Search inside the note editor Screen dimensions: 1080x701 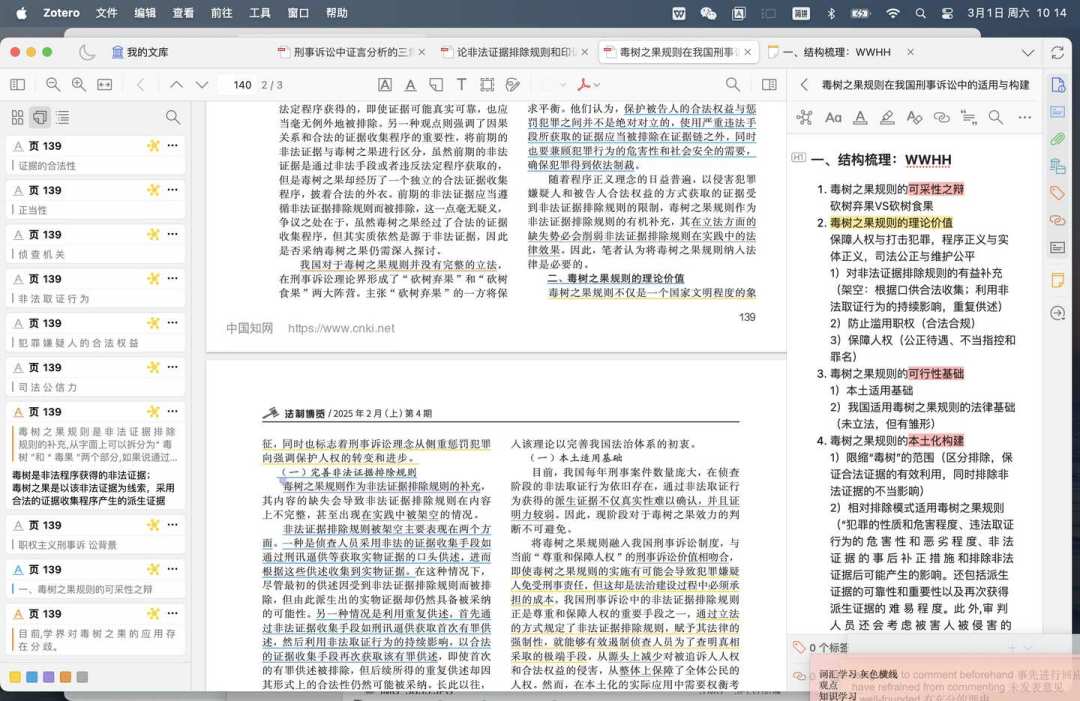coord(995,117)
